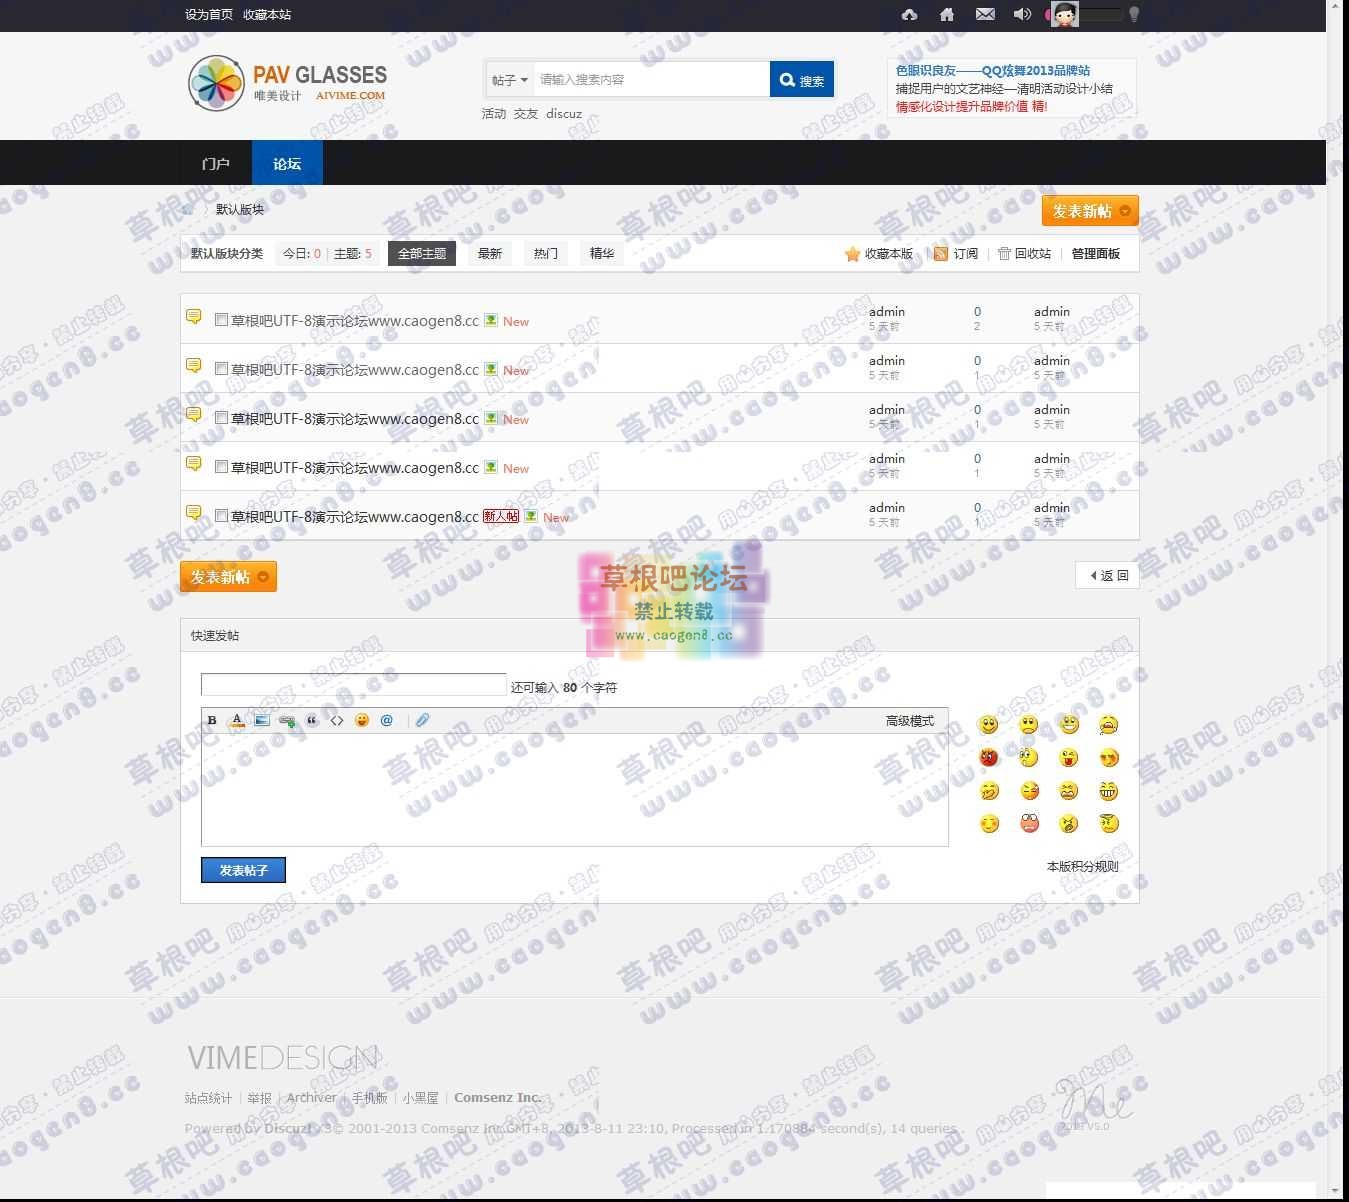Insert a hyperlink using the link icon

(287, 720)
